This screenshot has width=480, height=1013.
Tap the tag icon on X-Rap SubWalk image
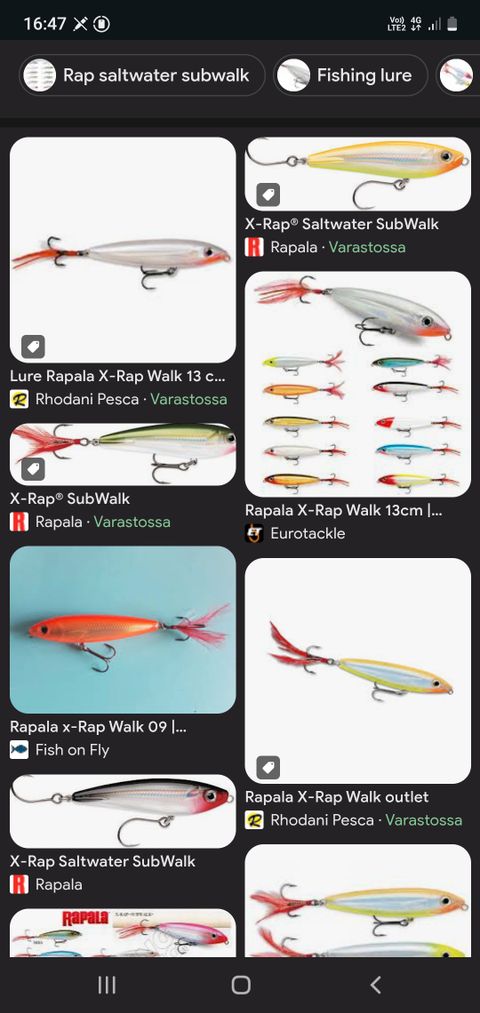pyautogui.click(x=33, y=469)
